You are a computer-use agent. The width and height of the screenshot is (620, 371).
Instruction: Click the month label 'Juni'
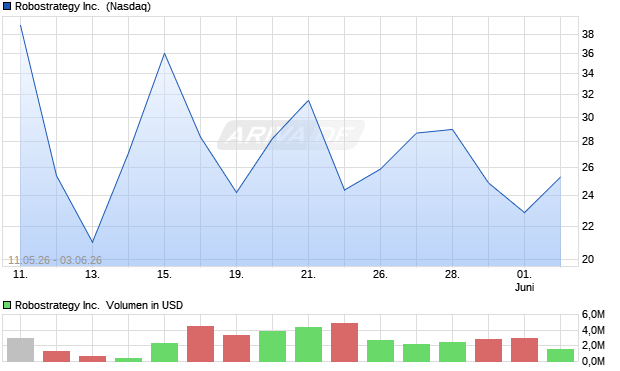[524, 287]
